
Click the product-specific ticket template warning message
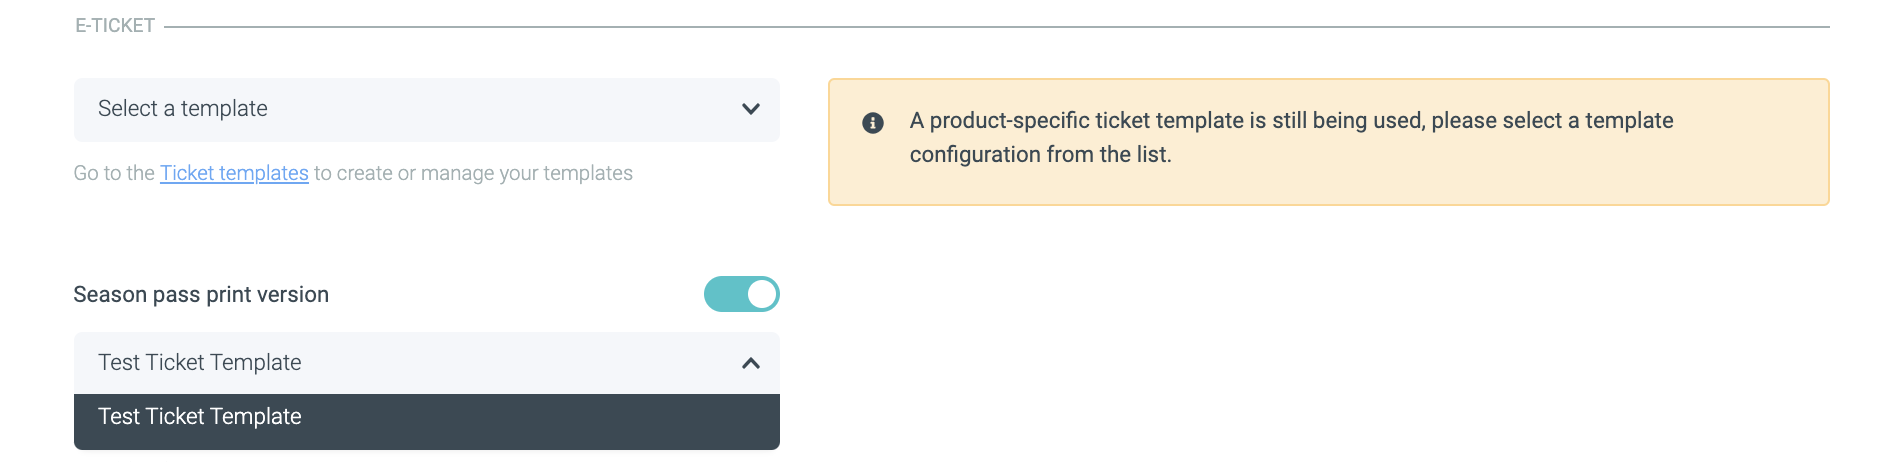click(x=1290, y=121)
